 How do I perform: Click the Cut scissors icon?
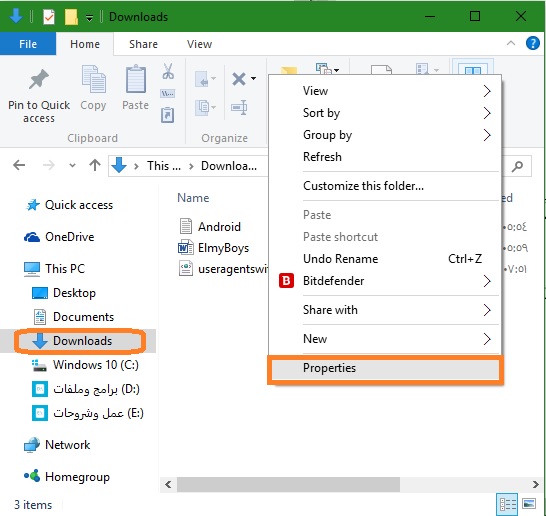(x=168, y=71)
